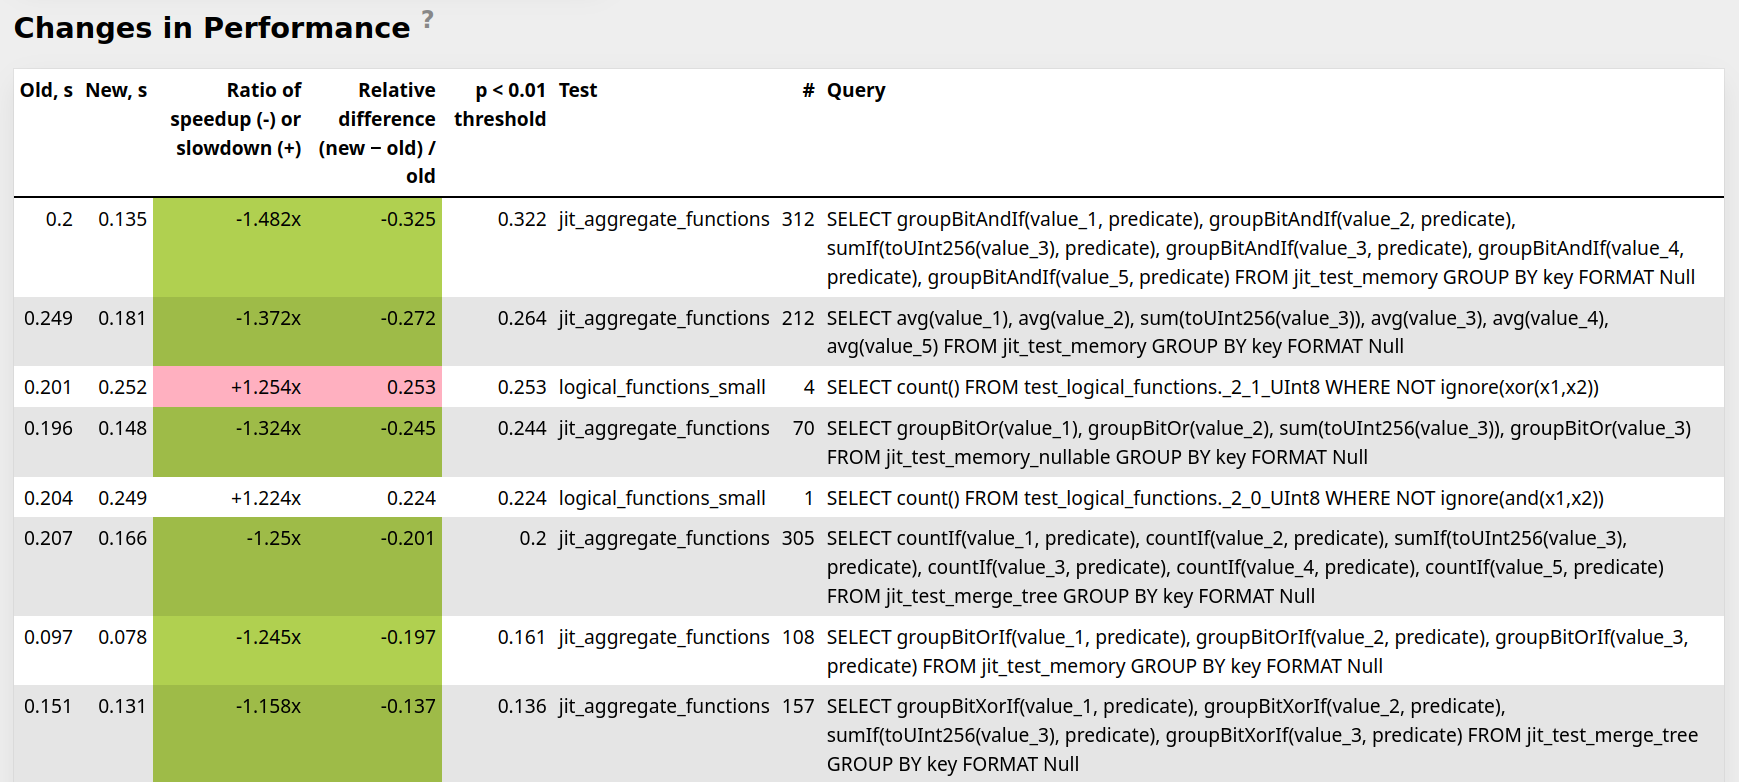The image size is (1739, 782).
Task: Click the p < 0.01 threshold header
Action: [500, 105]
